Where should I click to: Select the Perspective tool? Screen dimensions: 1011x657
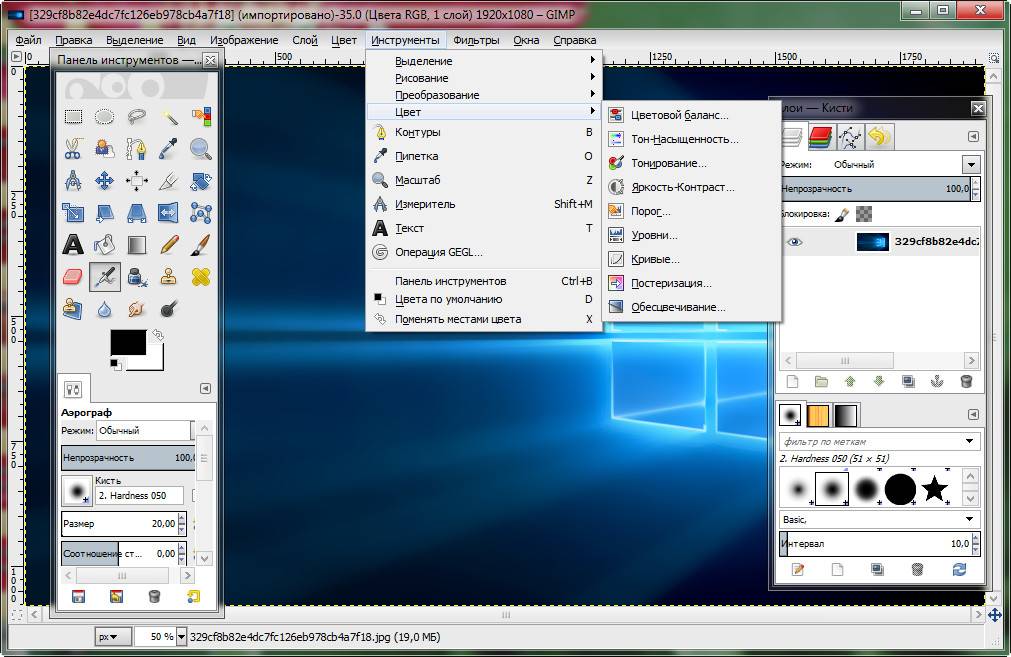137,213
